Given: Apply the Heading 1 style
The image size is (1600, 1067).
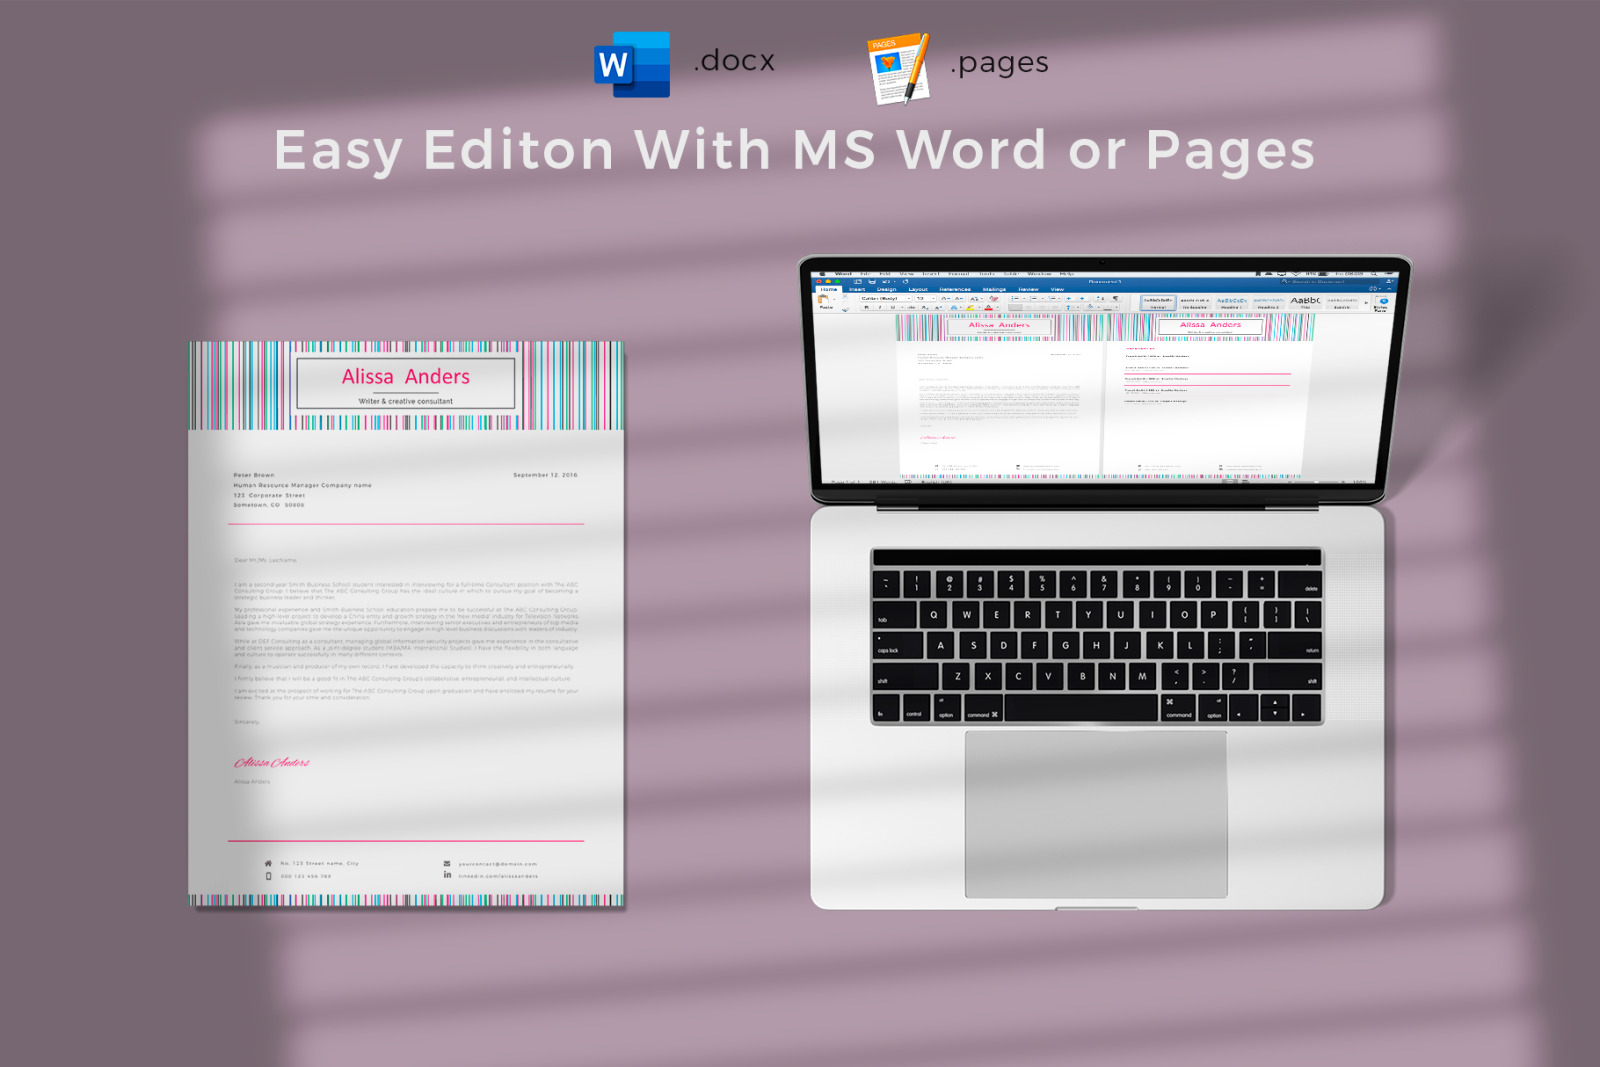Looking at the screenshot, I should (x=1231, y=302).
